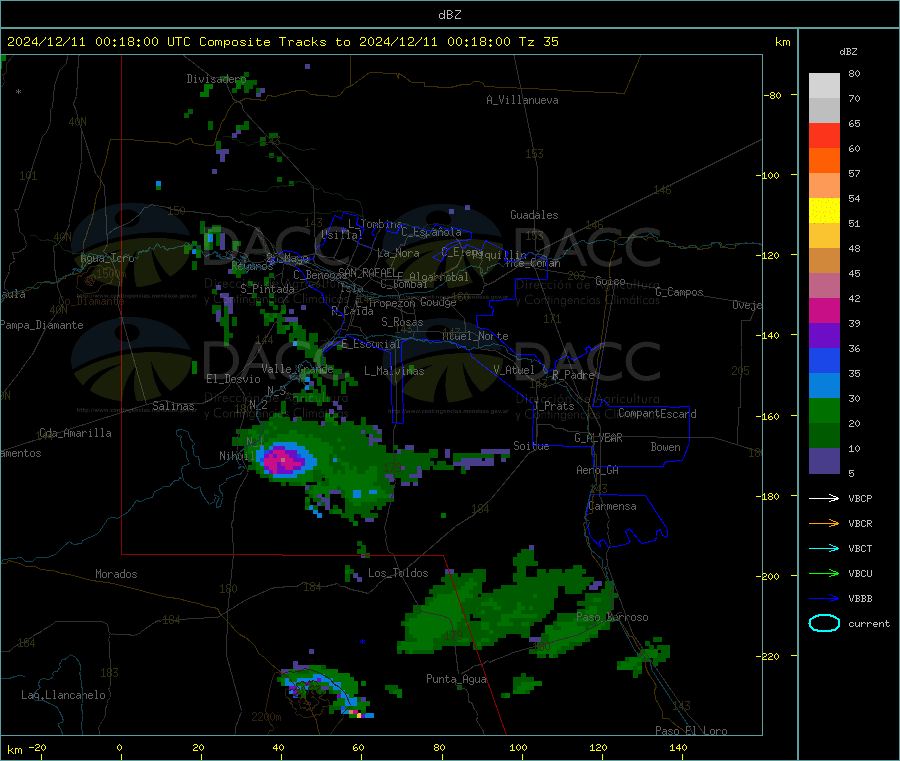Click the 'Nihuil' map label
The height and width of the screenshot is (761, 900).
237,456
